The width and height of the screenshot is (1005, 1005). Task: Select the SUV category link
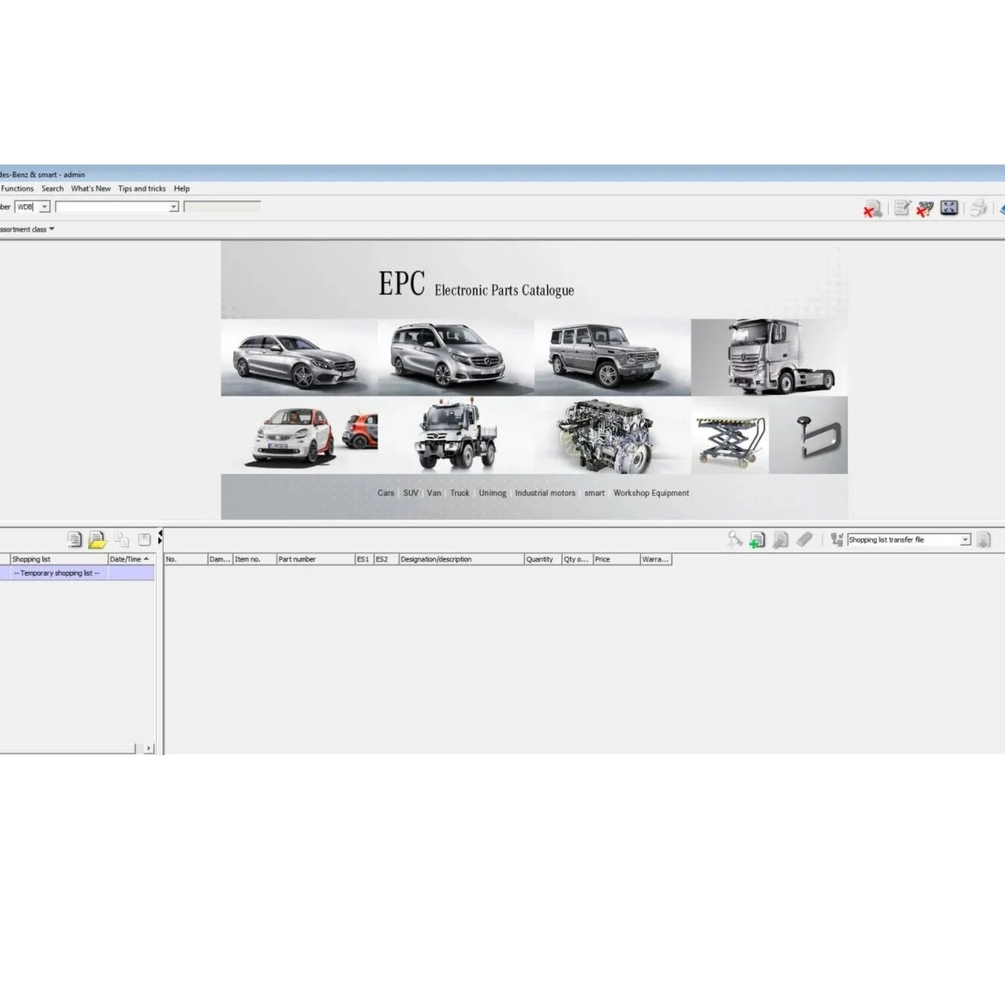411,493
